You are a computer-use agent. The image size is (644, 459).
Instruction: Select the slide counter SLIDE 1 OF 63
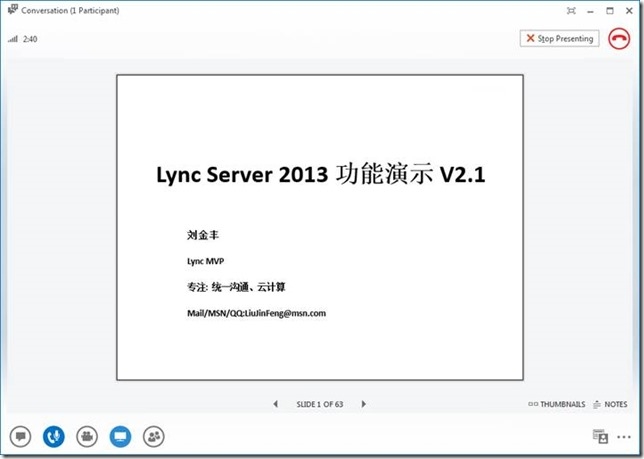click(x=320, y=404)
